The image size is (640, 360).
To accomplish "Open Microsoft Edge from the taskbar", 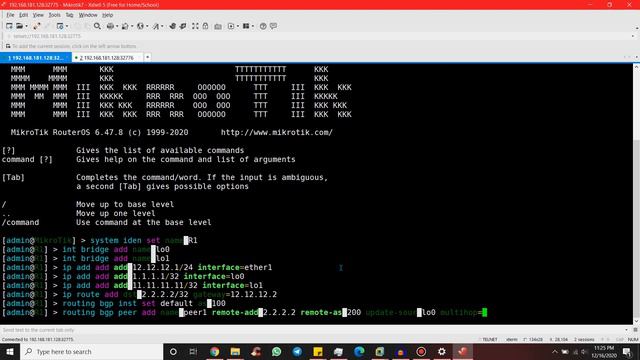I will (359, 351).
